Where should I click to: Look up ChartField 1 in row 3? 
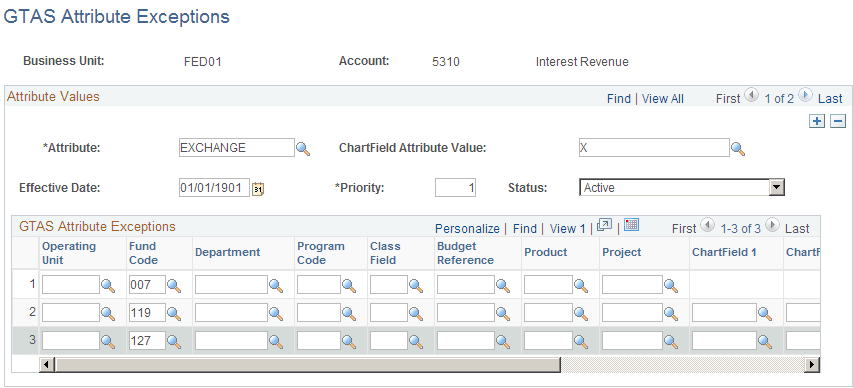pos(765,342)
